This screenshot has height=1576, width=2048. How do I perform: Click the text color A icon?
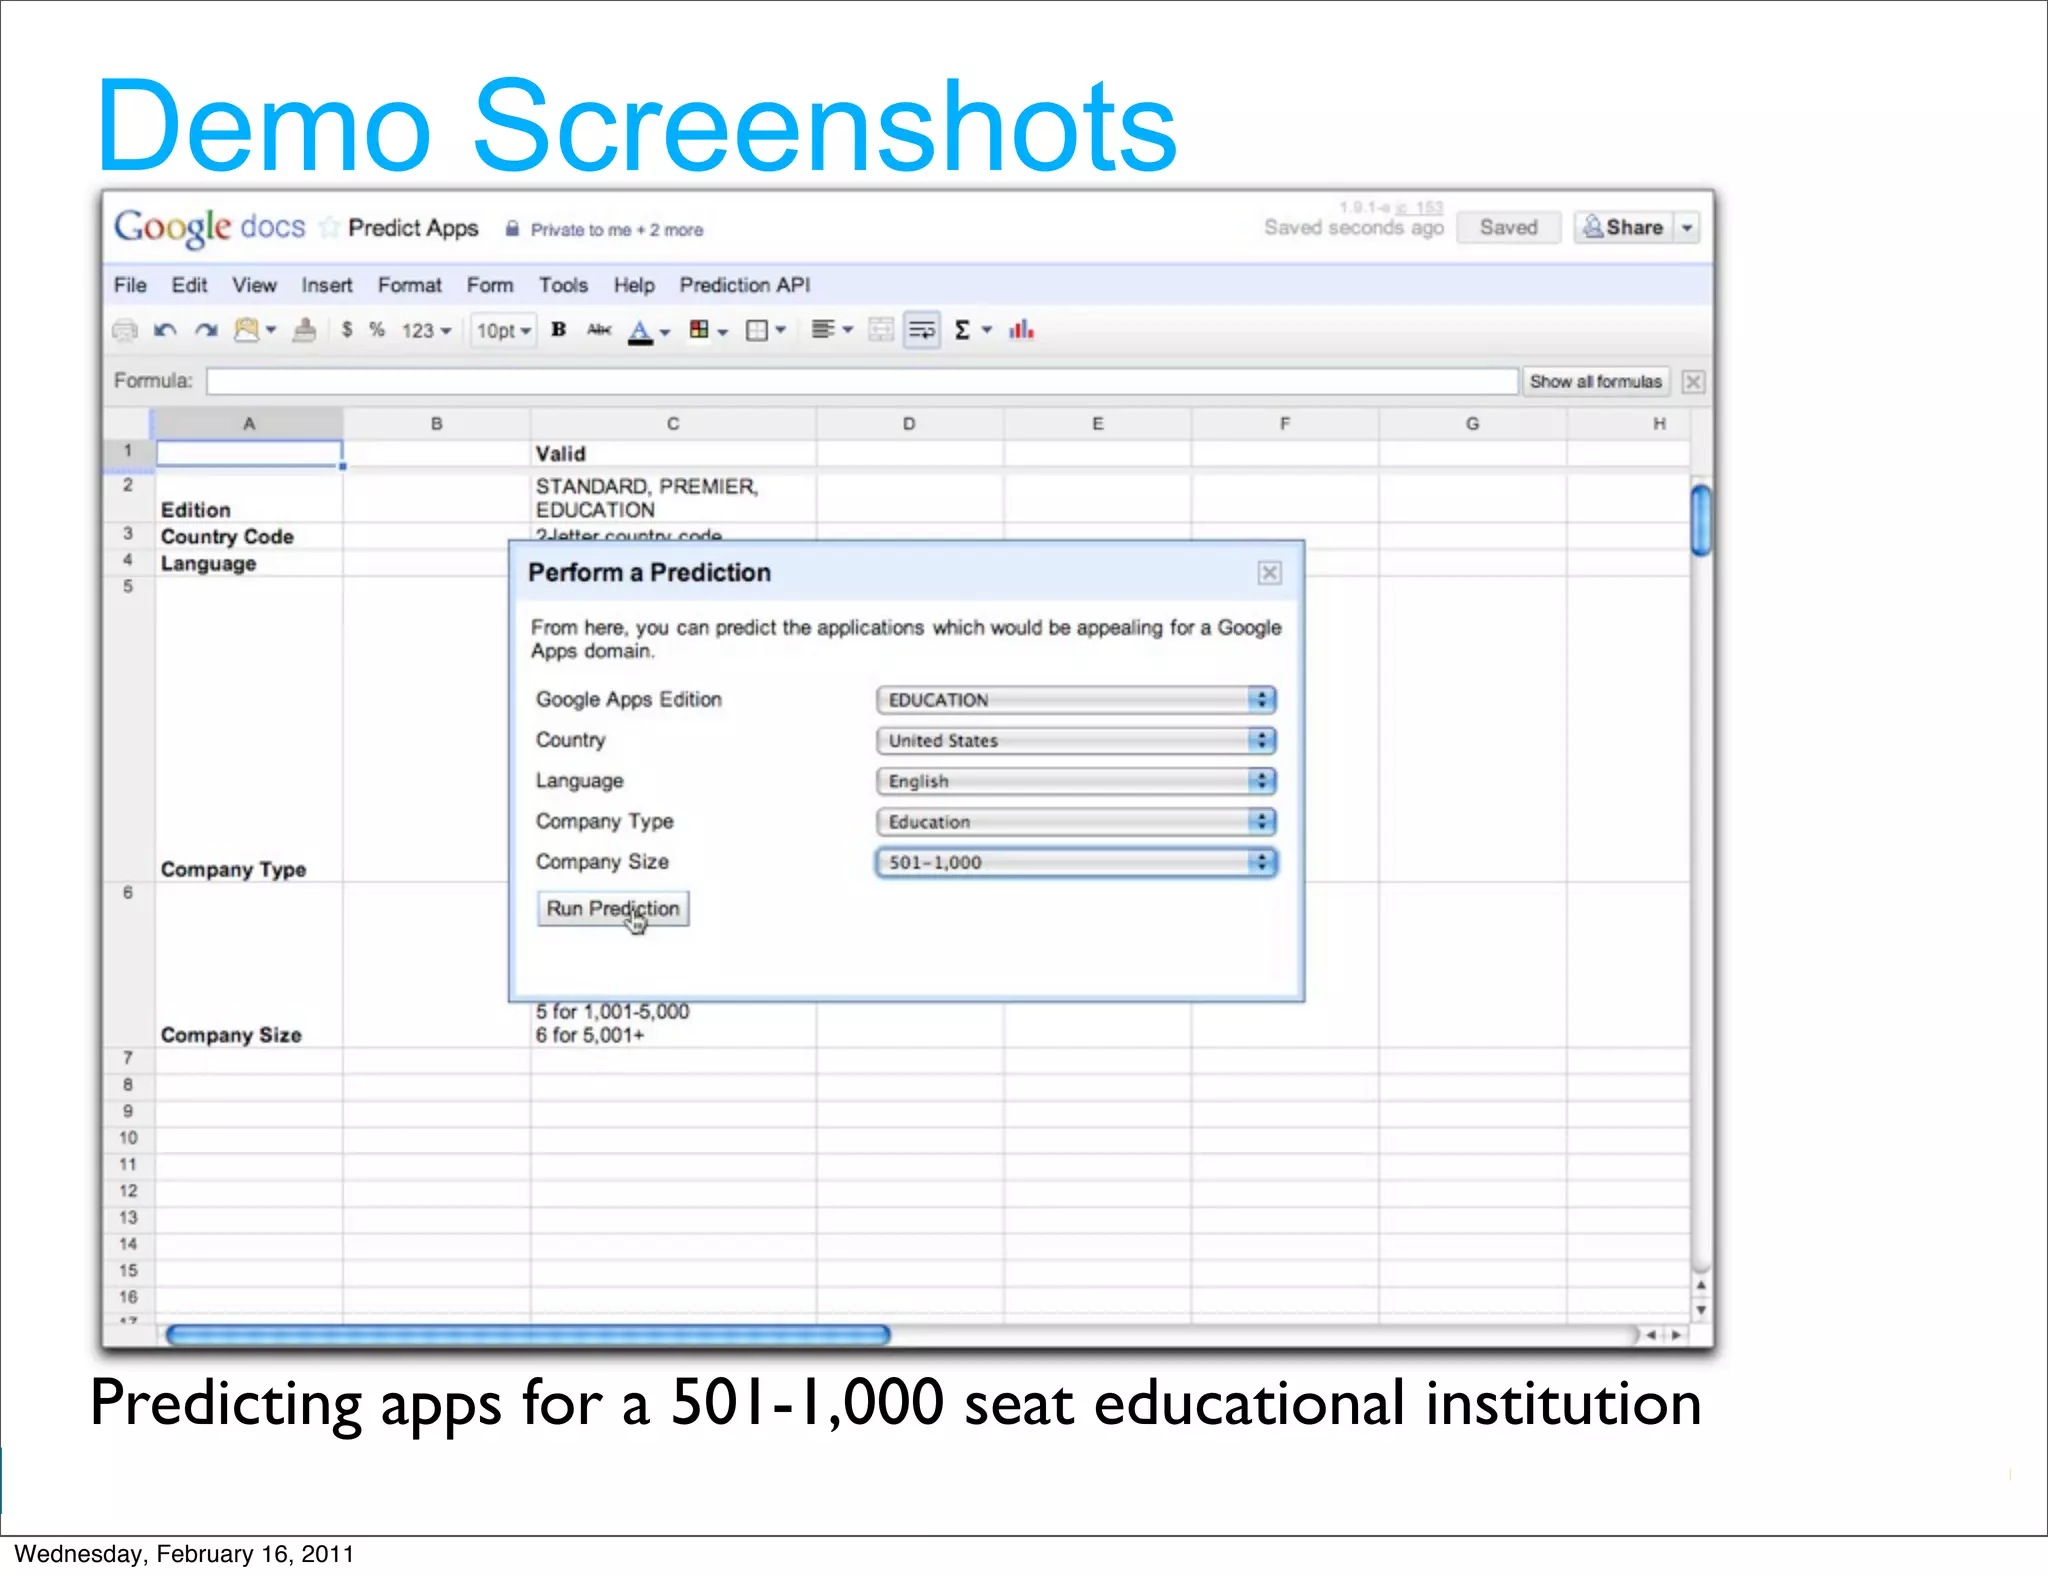coord(640,331)
